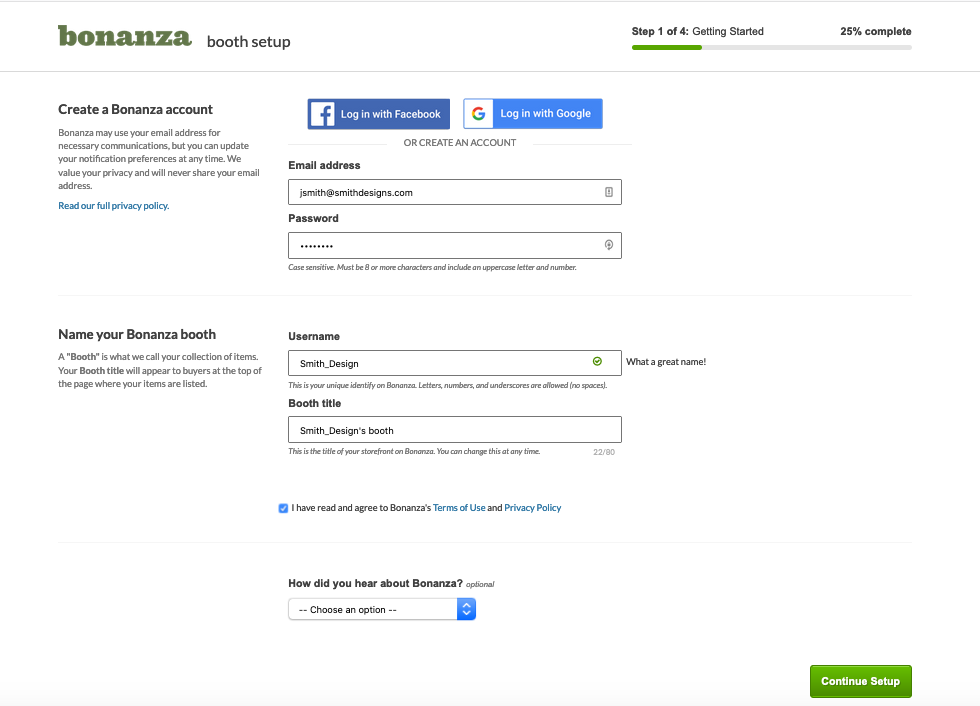
Task: Click the green checkmark in the username field
Action: click(598, 361)
